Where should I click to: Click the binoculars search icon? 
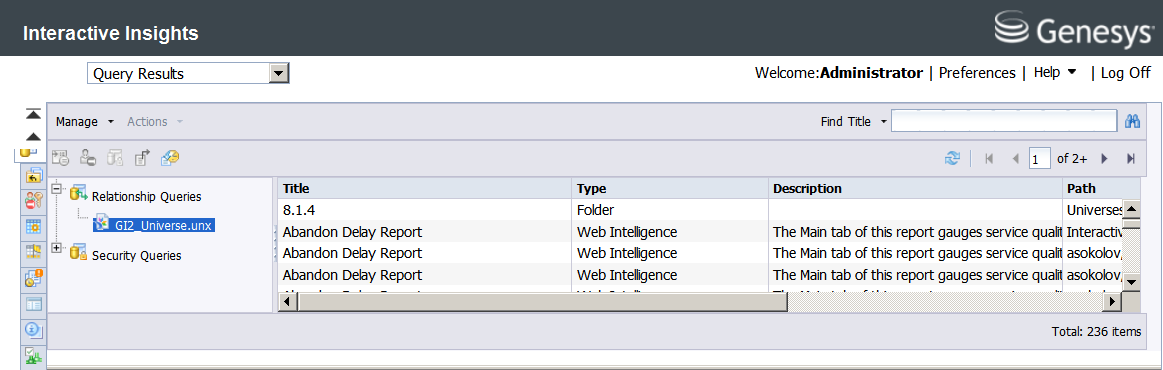tap(1132, 122)
